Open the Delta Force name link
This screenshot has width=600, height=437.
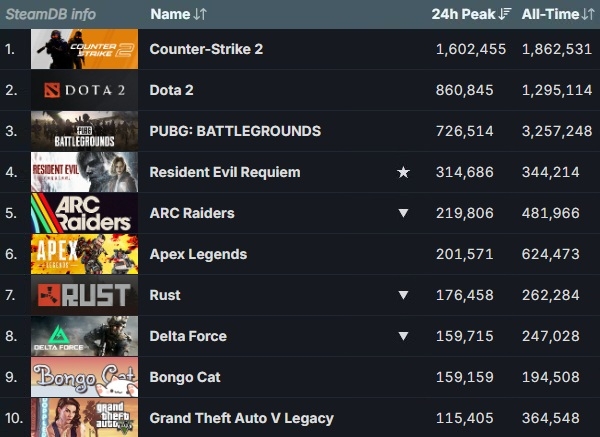(188, 336)
